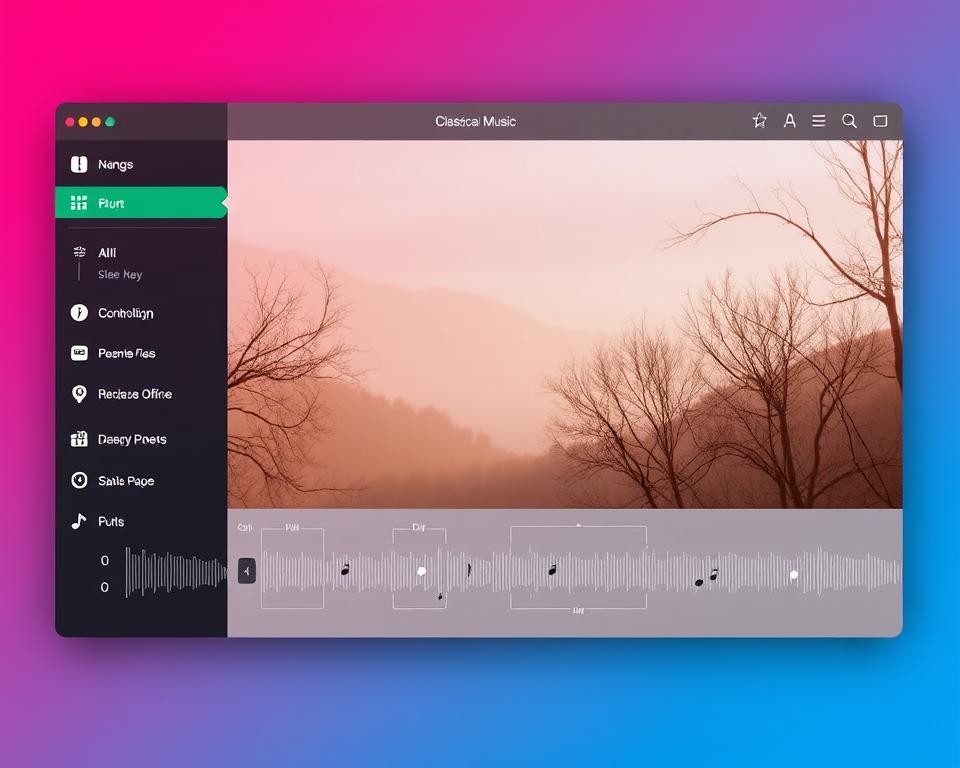This screenshot has height=768, width=960.
Task: Click the location pin icon beside Reclase Ofine
Action: click(79, 394)
